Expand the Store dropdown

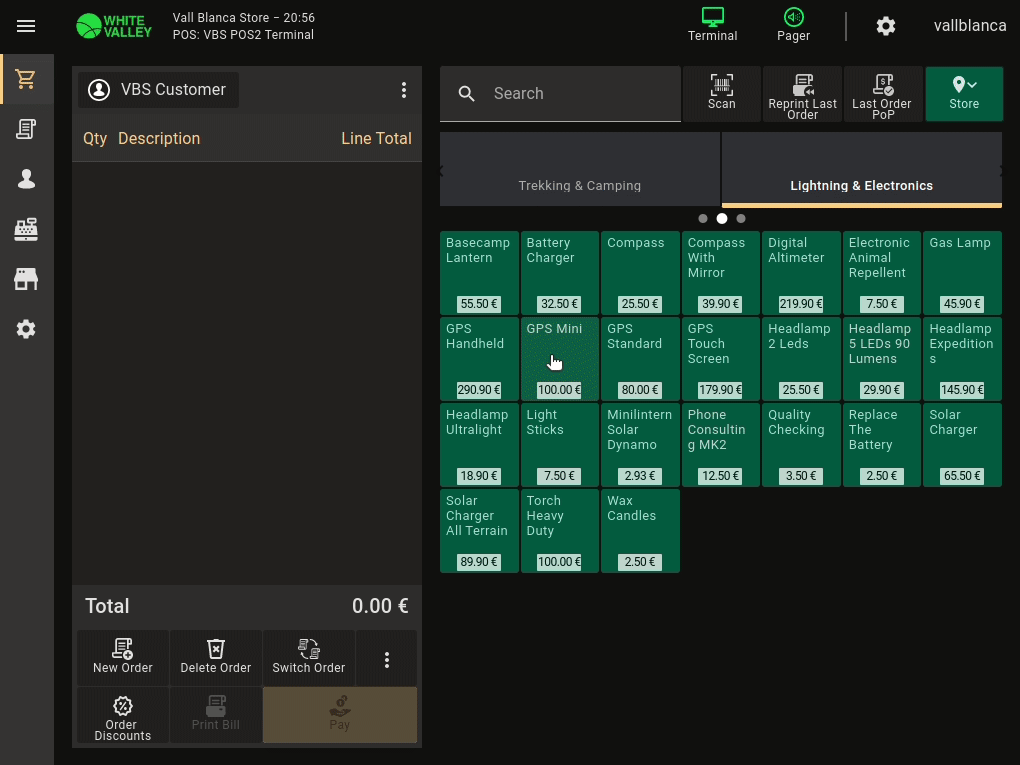pos(963,93)
